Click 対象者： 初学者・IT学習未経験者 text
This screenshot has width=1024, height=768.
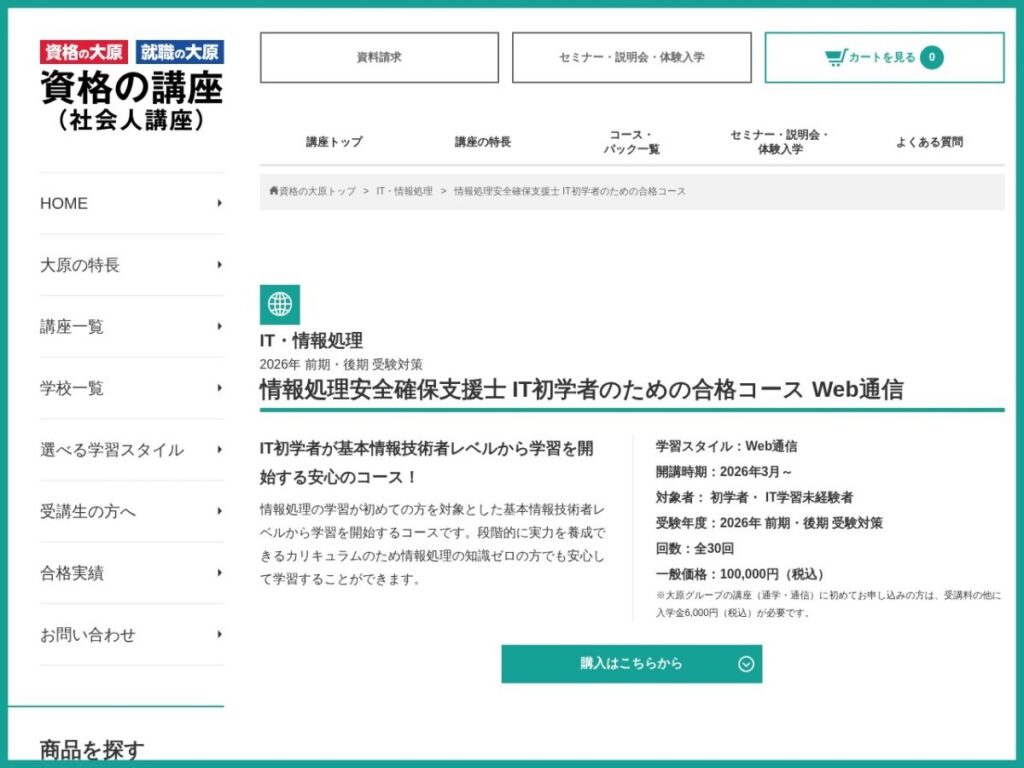click(x=754, y=497)
